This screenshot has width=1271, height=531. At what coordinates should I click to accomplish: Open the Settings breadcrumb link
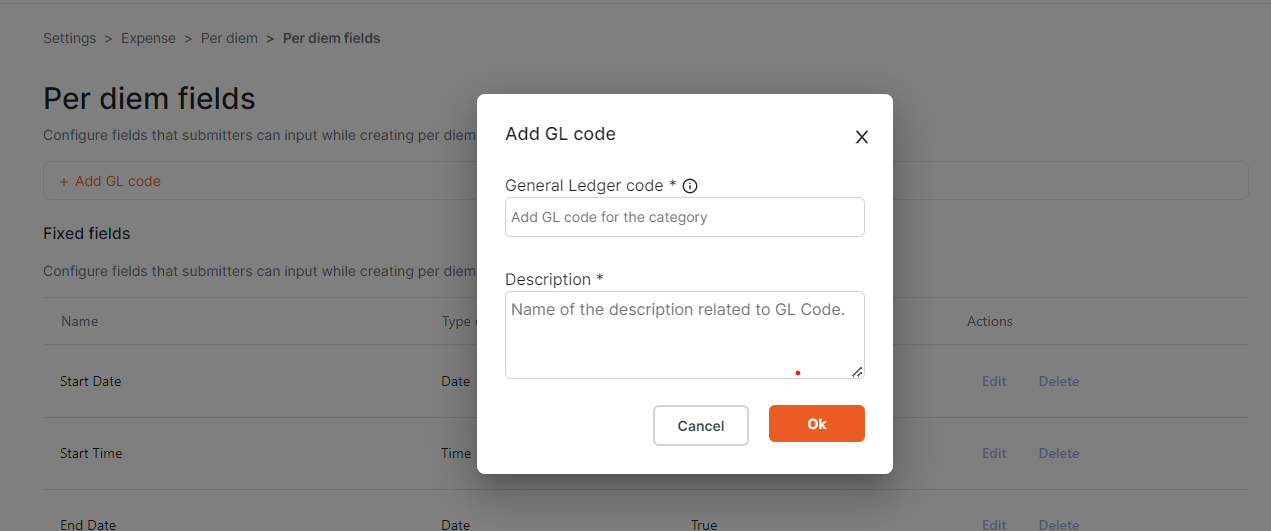pos(70,38)
